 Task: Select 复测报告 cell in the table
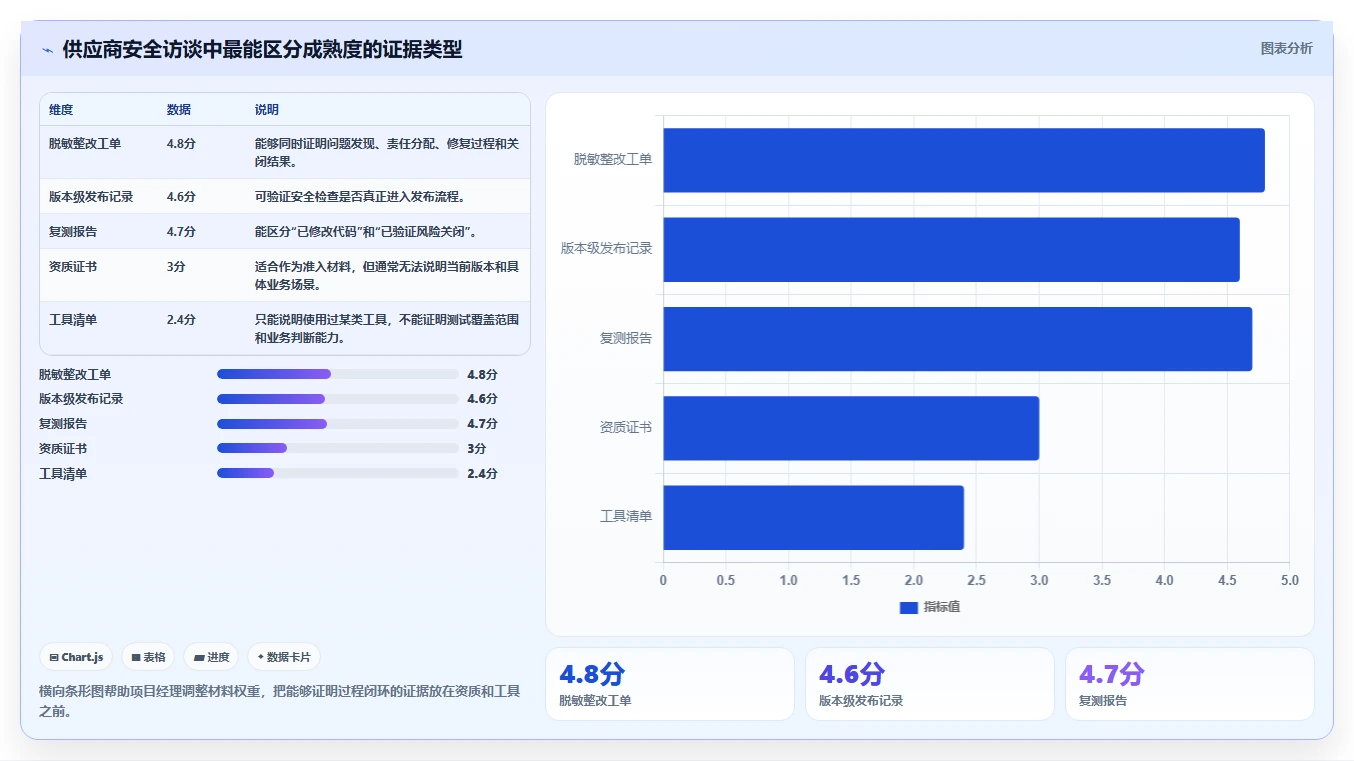point(73,232)
